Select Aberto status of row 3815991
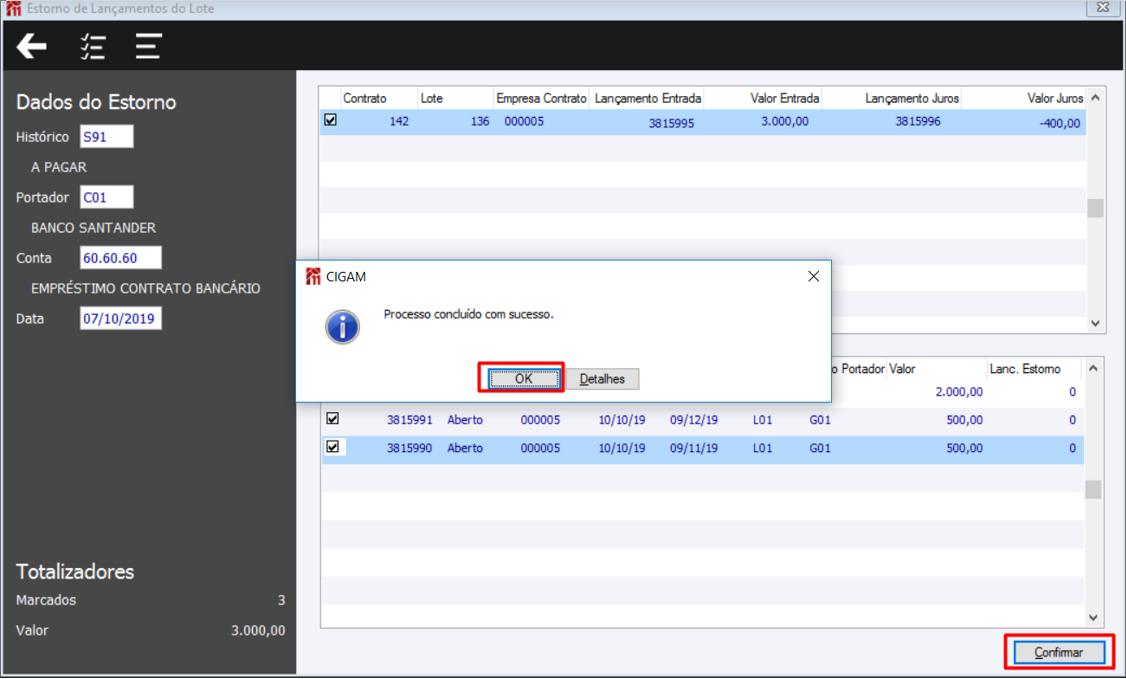 pyautogui.click(x=465, y=420)
